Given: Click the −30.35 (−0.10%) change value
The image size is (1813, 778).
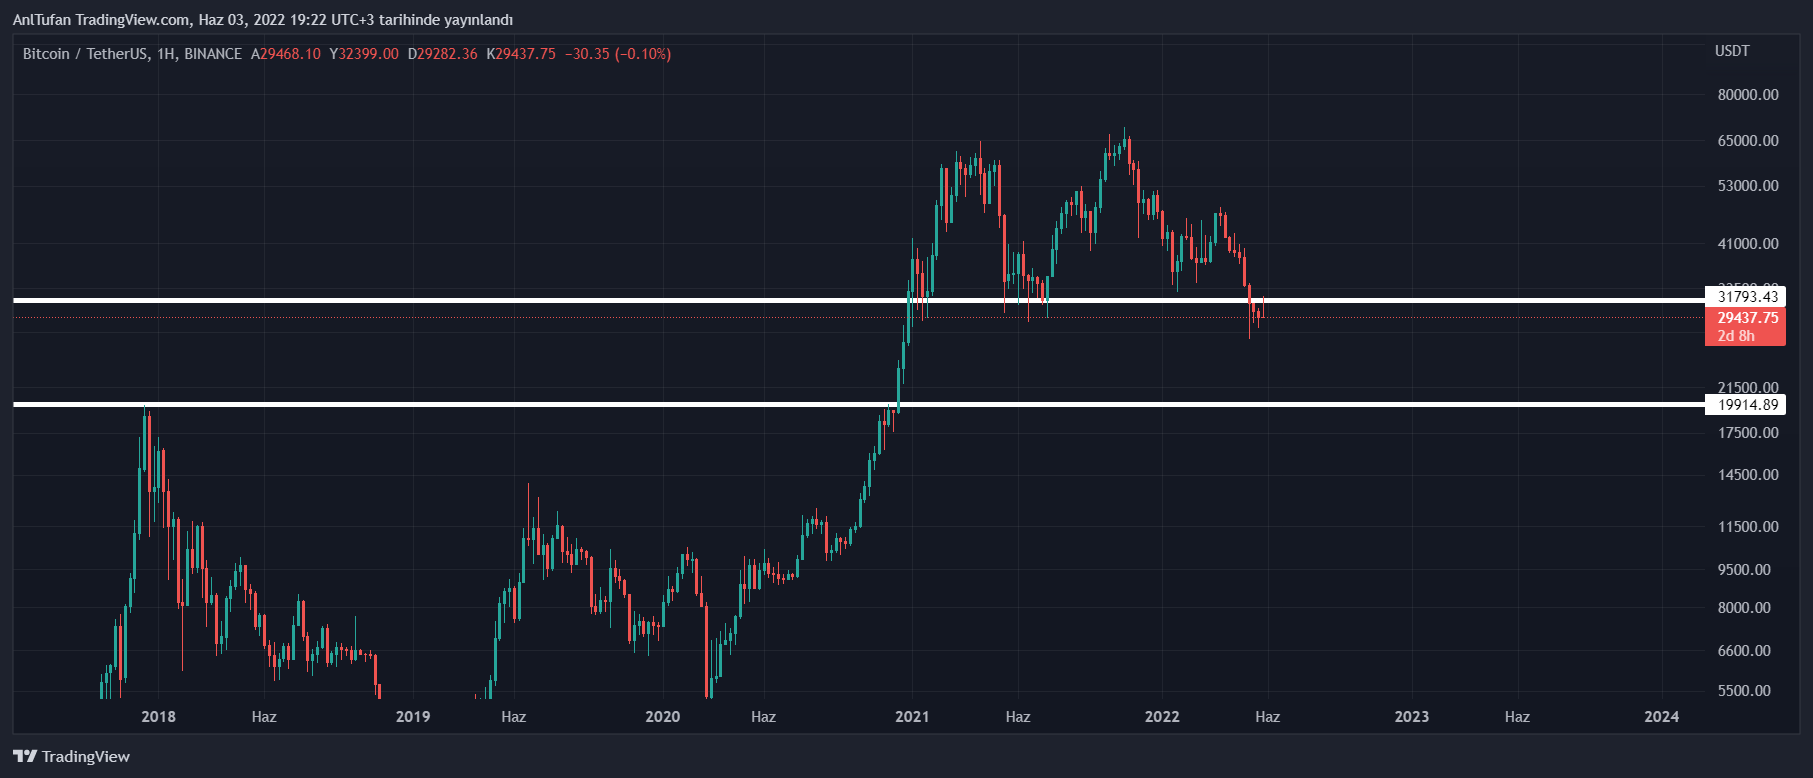Looking at the screenshot, I should pos(617,54).
